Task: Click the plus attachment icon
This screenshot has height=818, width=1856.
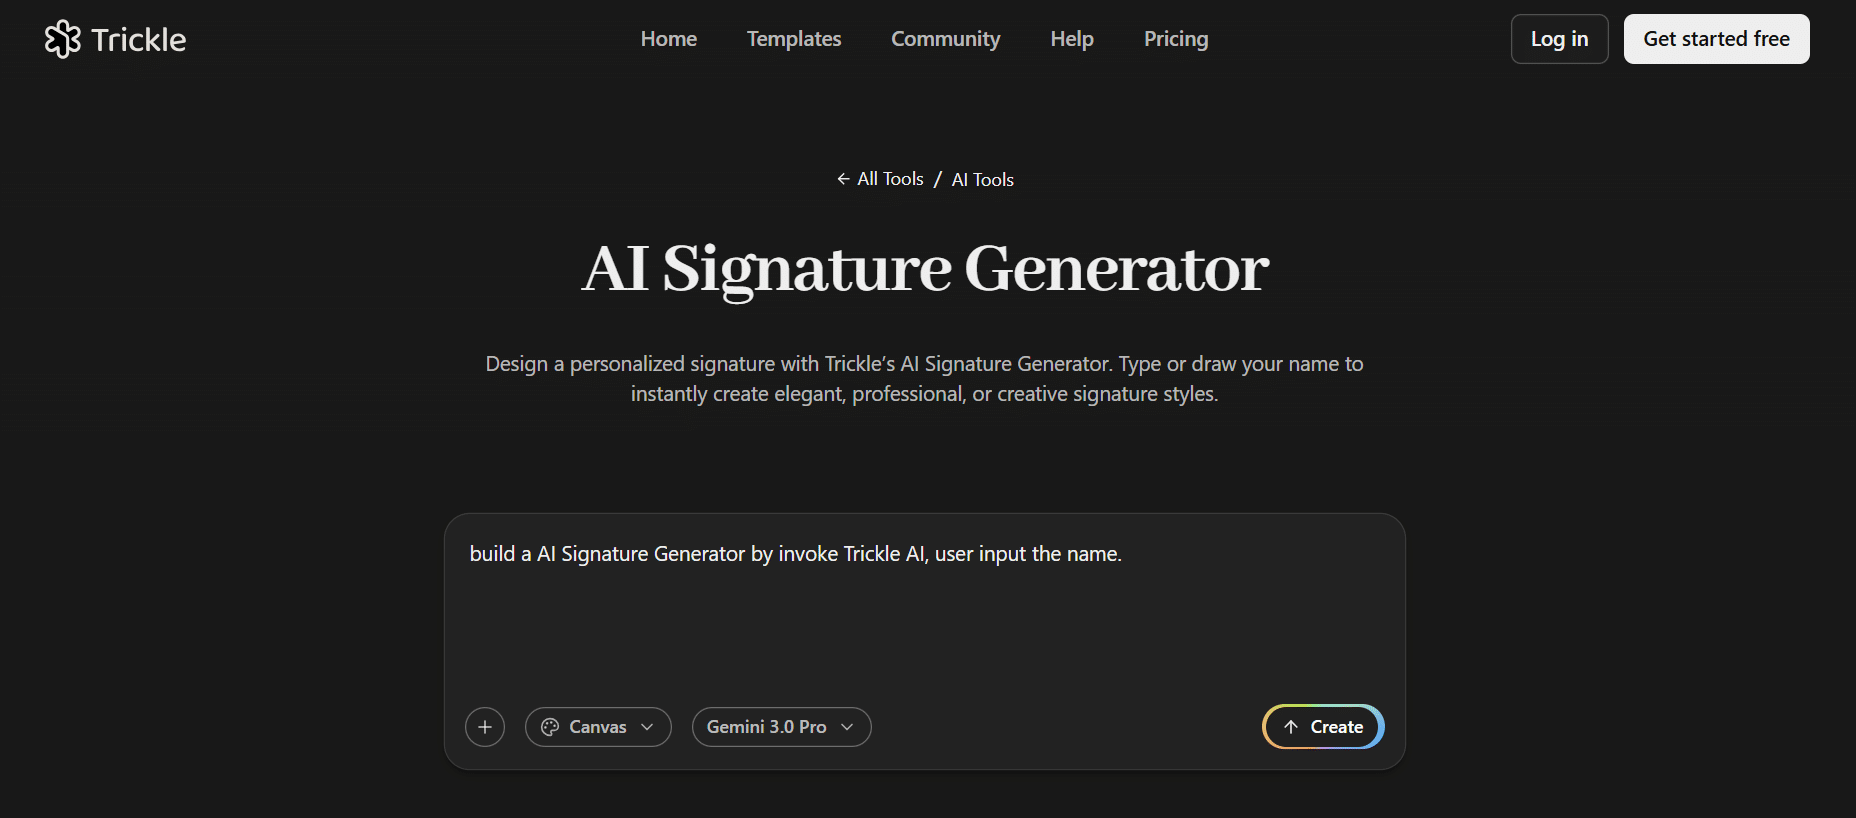Action: click(x=485, y=727)
